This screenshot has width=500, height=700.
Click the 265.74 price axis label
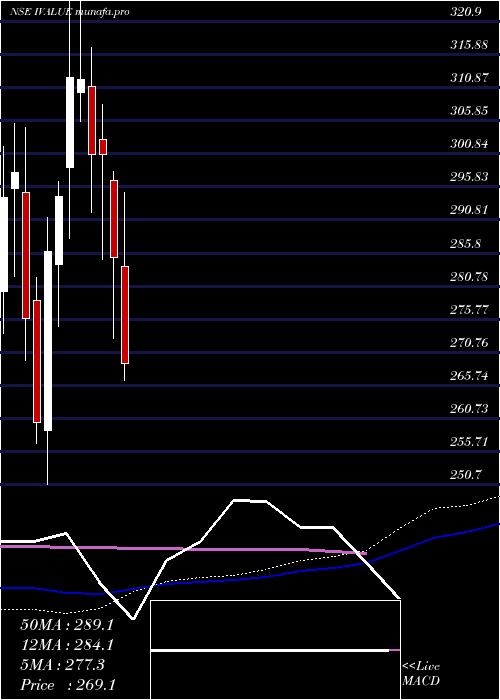tap(469, 376)
